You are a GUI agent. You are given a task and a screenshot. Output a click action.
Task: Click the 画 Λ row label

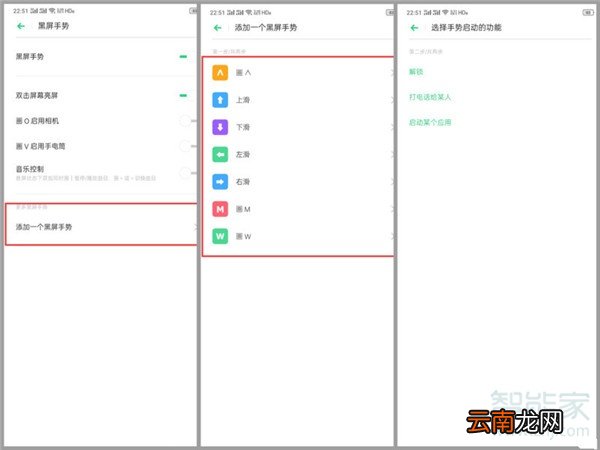[243, 73]
